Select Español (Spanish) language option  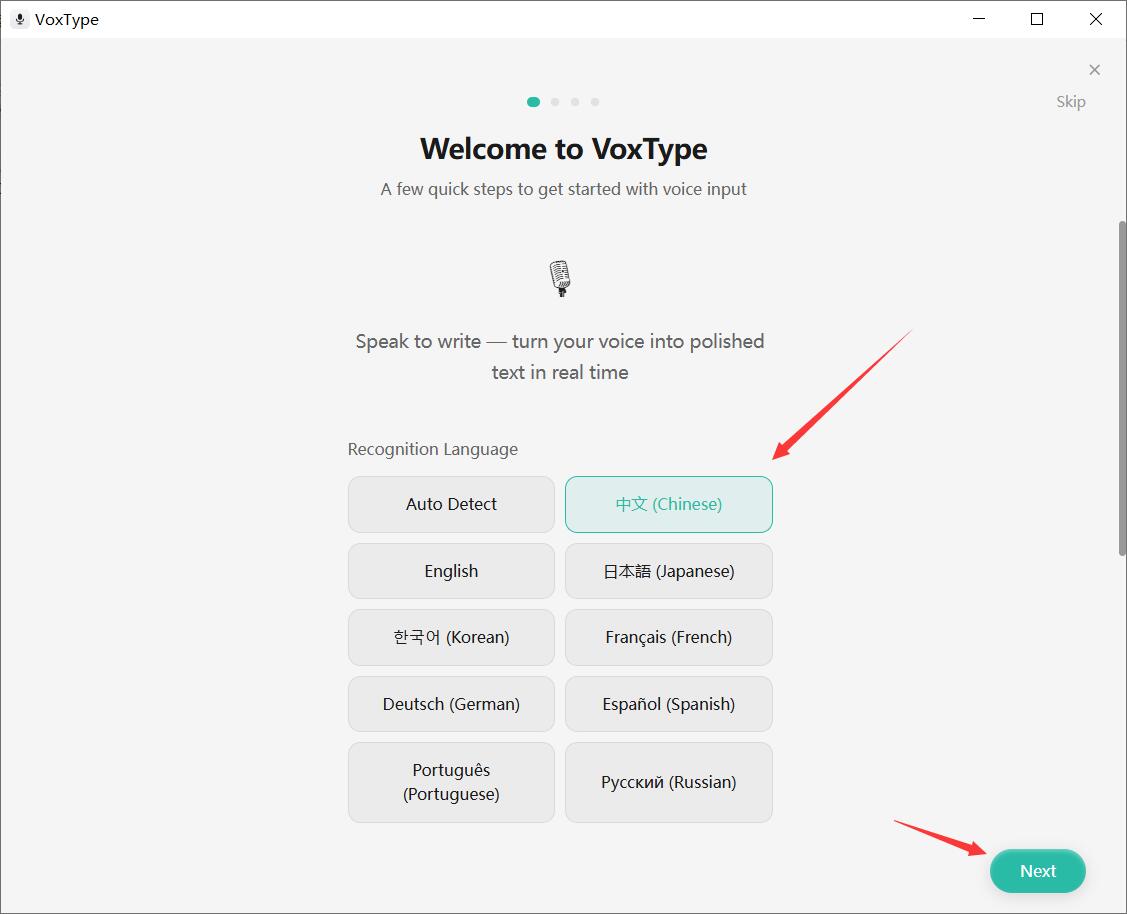[x=668, y=704]
